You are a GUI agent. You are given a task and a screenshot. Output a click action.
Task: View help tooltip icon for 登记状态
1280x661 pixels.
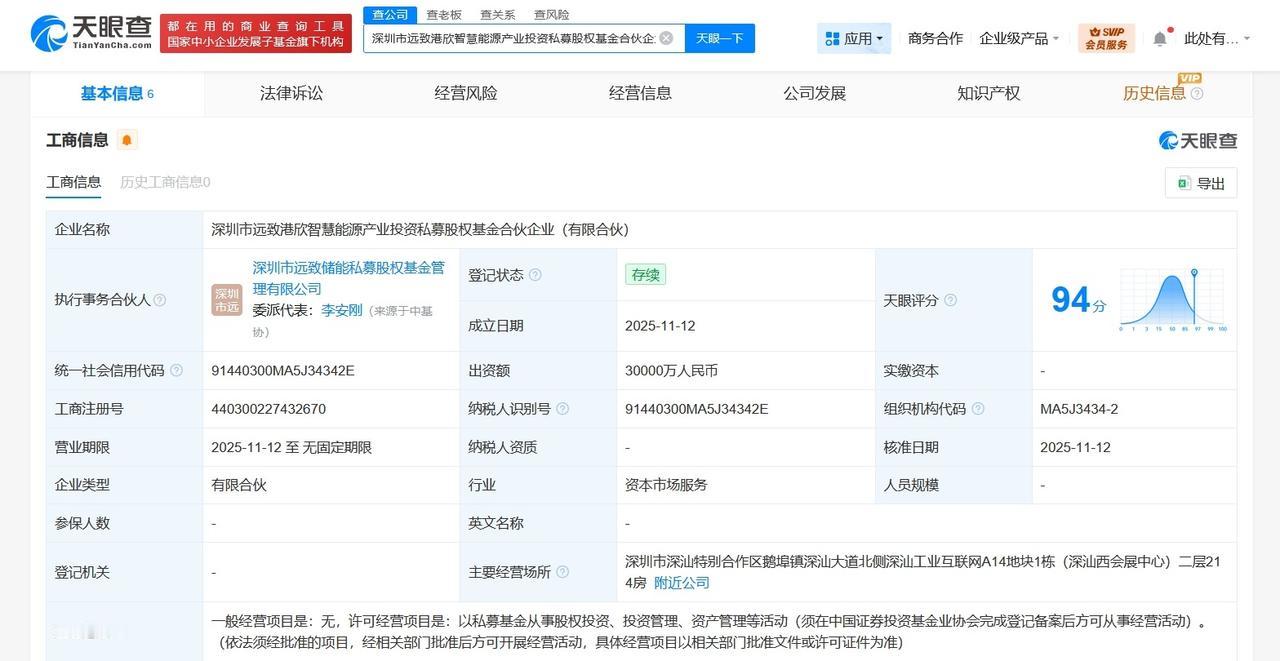click(x=537, y=275)
